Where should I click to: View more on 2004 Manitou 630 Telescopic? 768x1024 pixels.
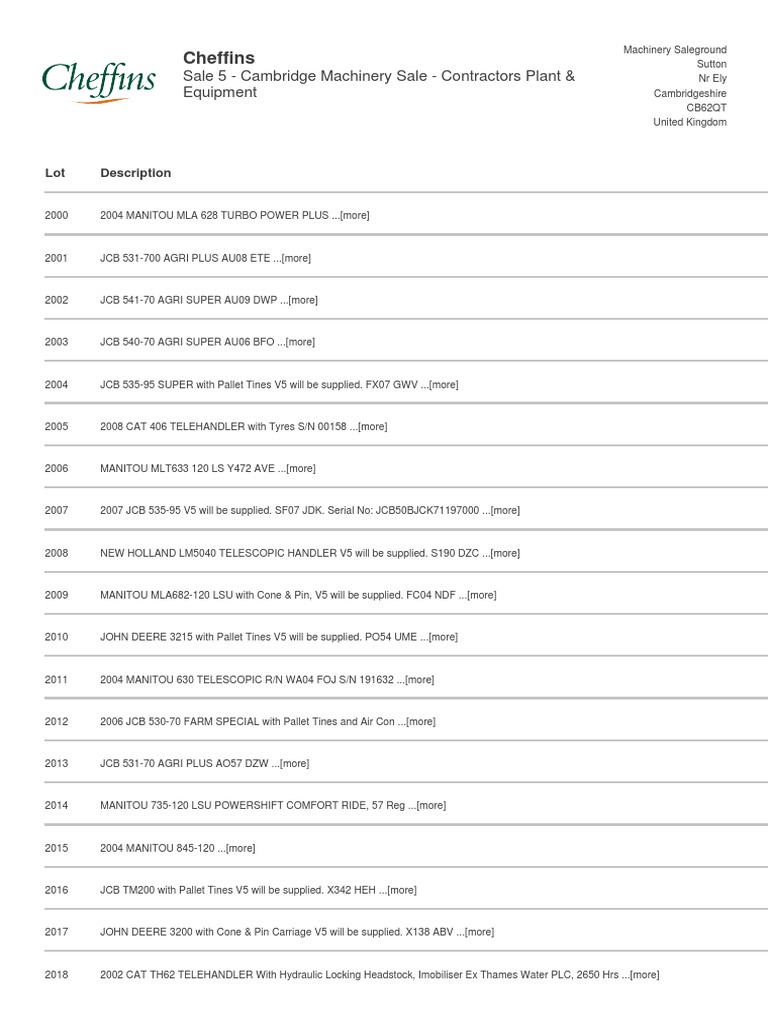tap(420, 680)
